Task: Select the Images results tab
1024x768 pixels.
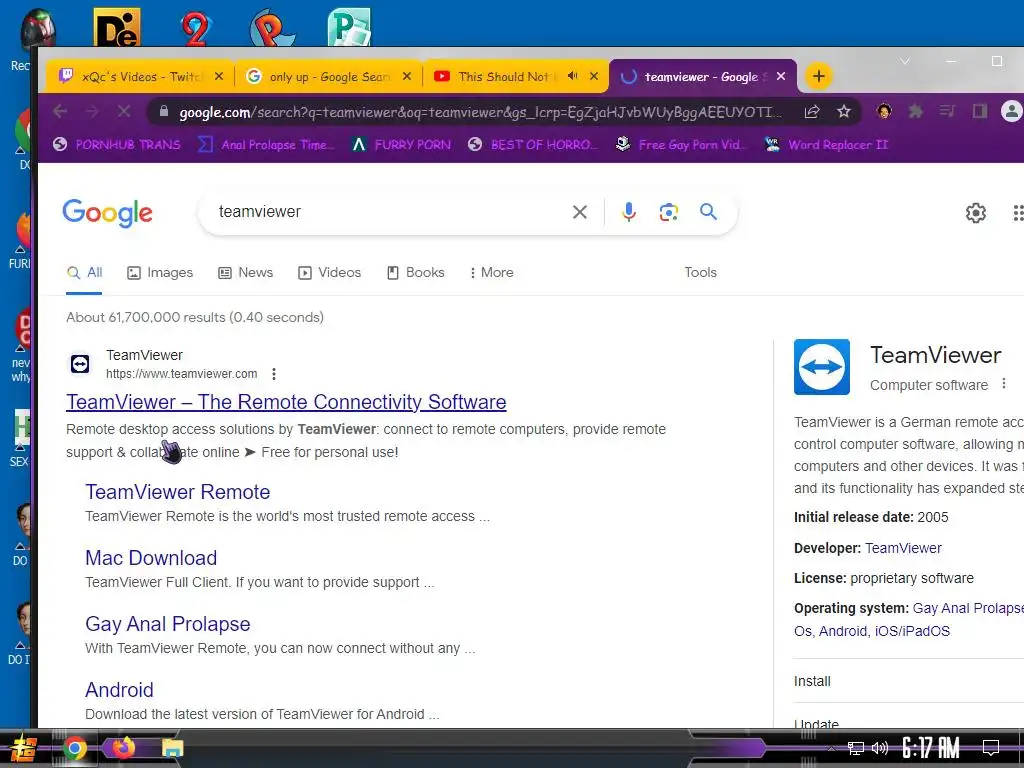Action: point(160,272)
